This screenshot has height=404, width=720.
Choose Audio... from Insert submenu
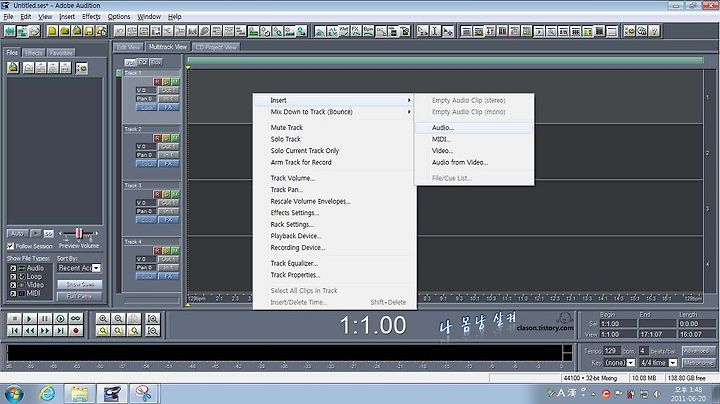[474, 128]
